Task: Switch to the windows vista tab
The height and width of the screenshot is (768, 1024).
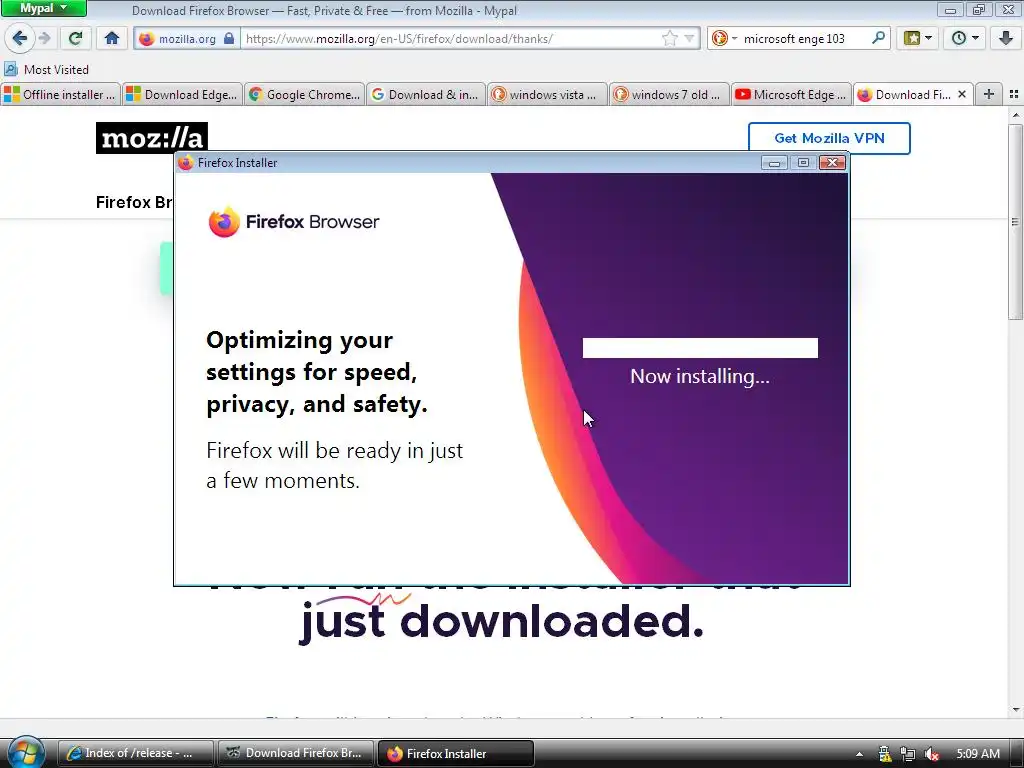Action: [x=547, y=95]
